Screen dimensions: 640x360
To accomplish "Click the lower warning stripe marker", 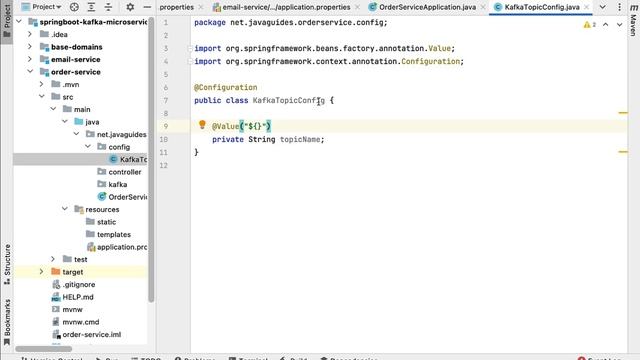I will [623, 151].
